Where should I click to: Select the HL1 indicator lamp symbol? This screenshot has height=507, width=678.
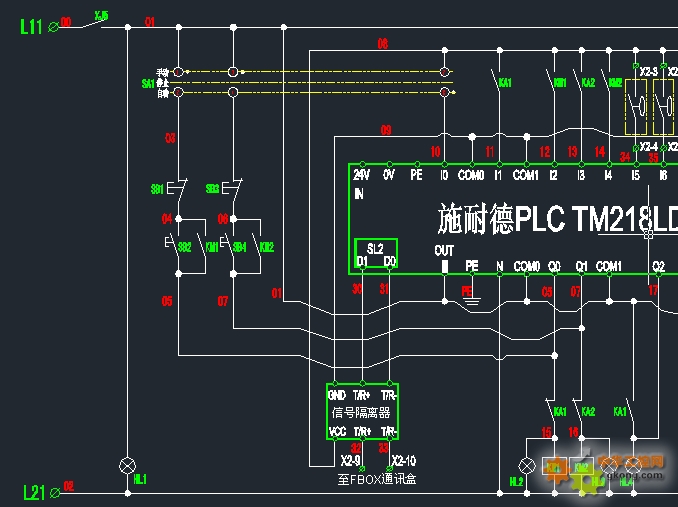tap(127, 466)
